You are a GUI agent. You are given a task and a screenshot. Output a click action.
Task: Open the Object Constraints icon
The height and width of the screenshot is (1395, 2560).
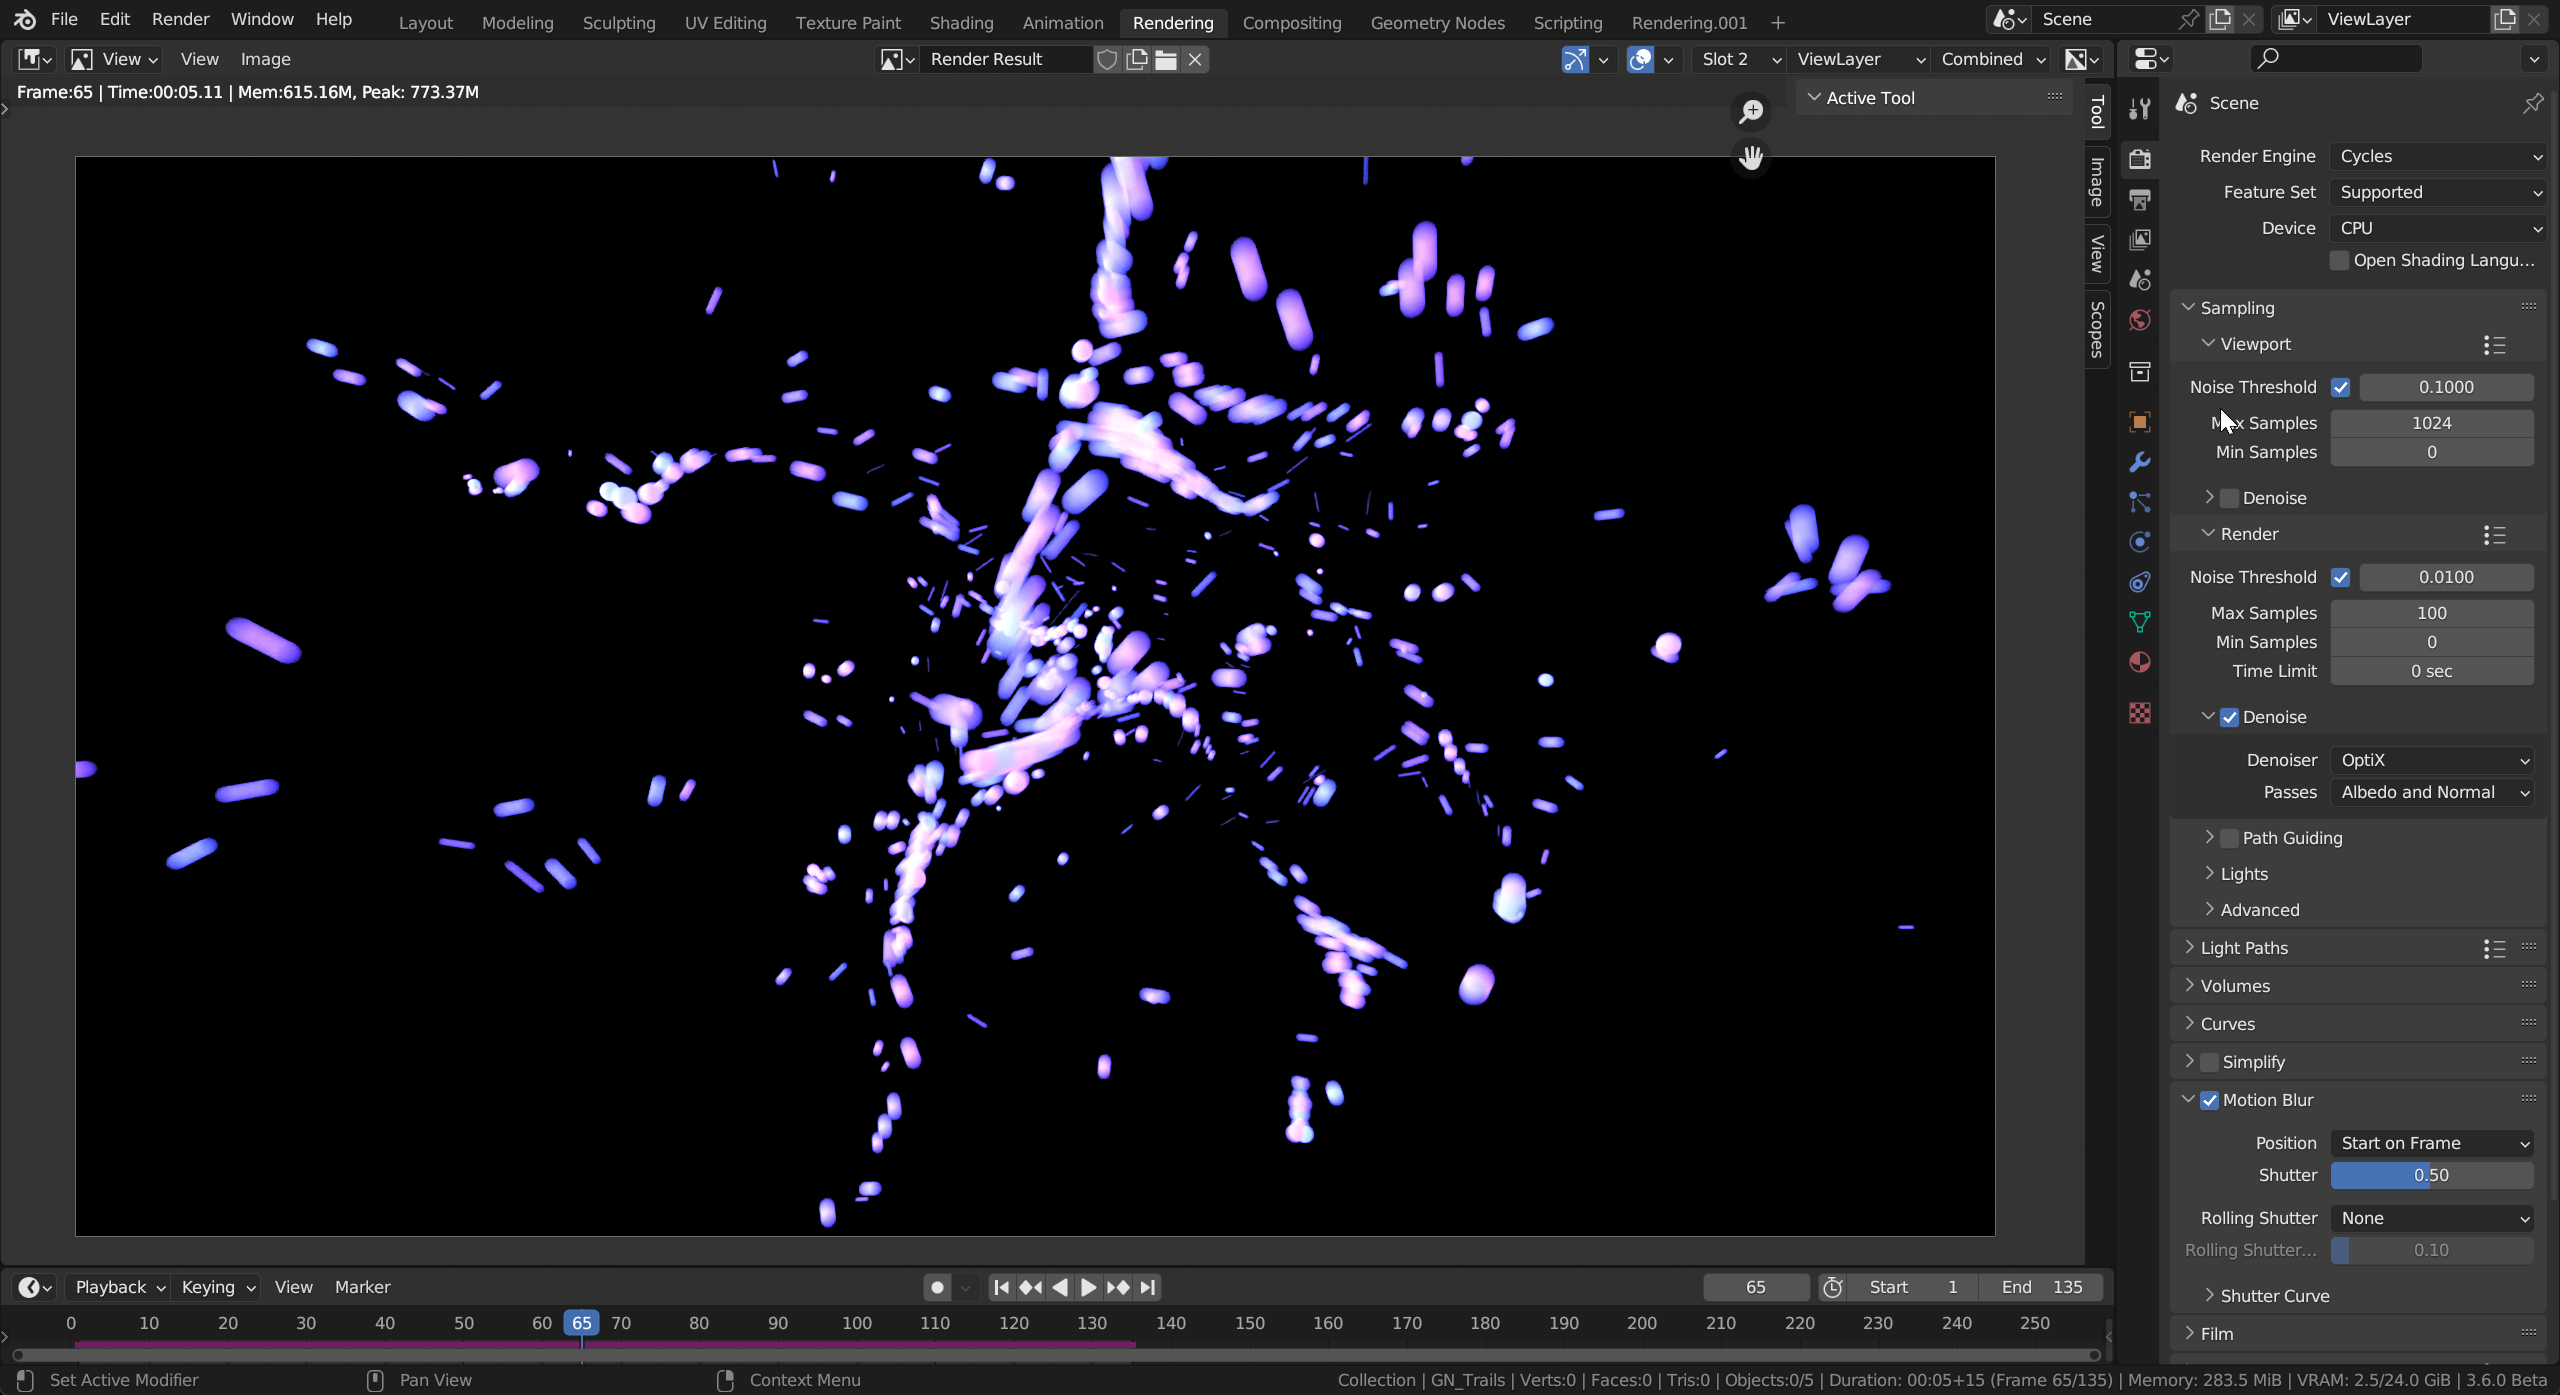click(x=2140, y=582)
